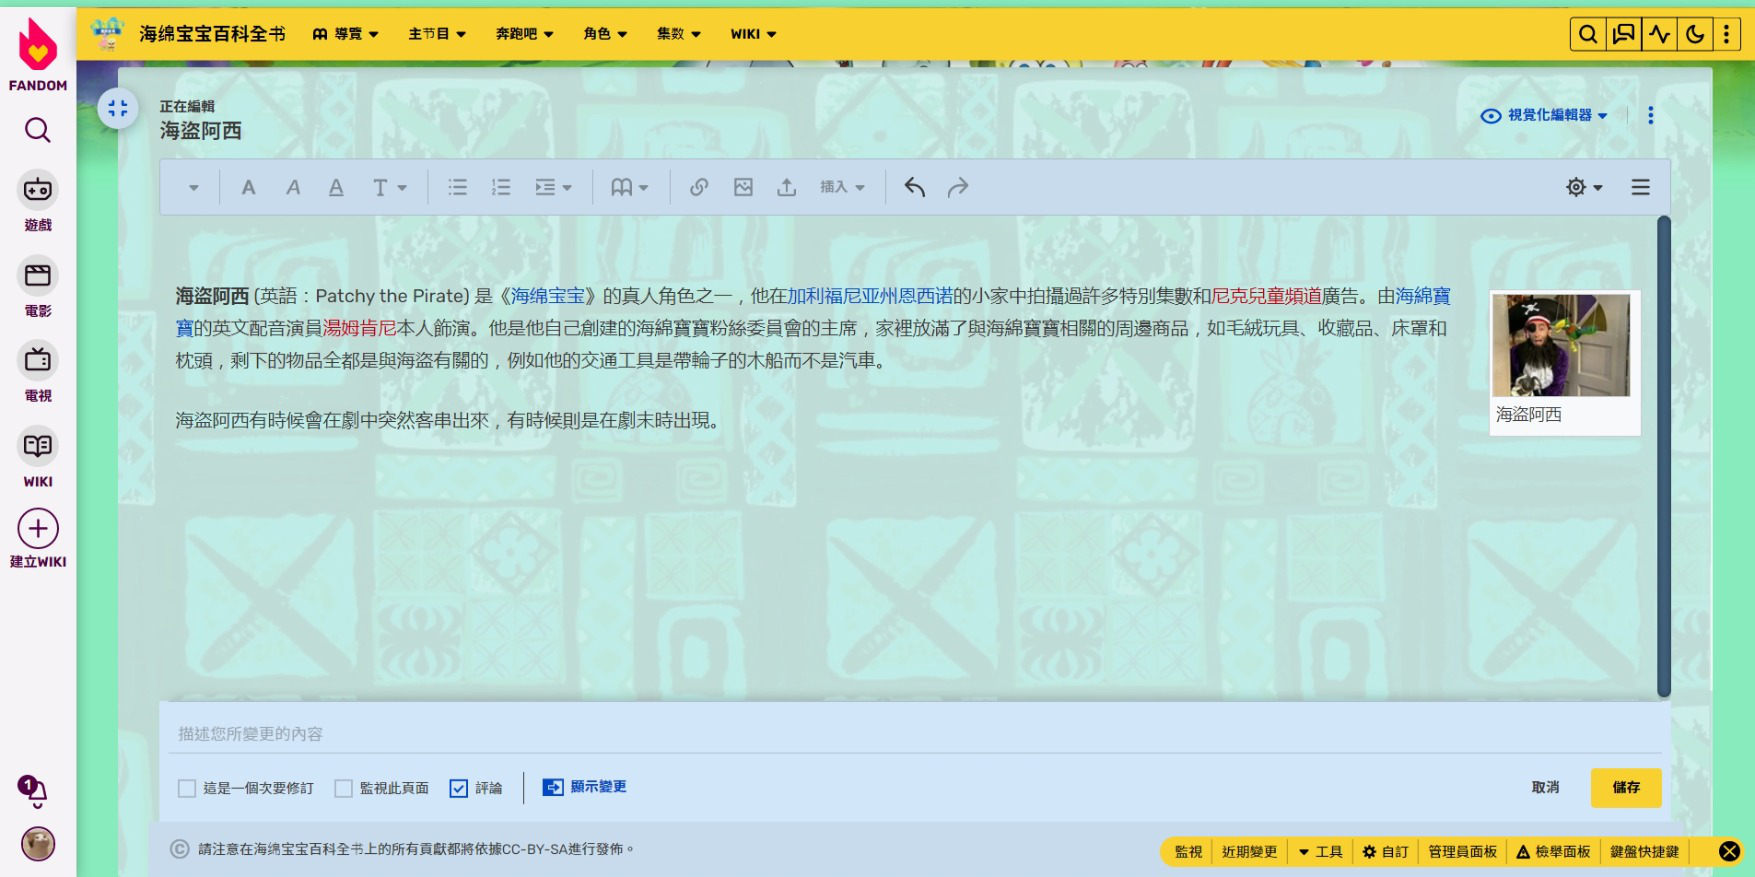The image size is (1755, 877).
Task: Collapse the full-width editor view icon
Action: [x=118, y=108]
